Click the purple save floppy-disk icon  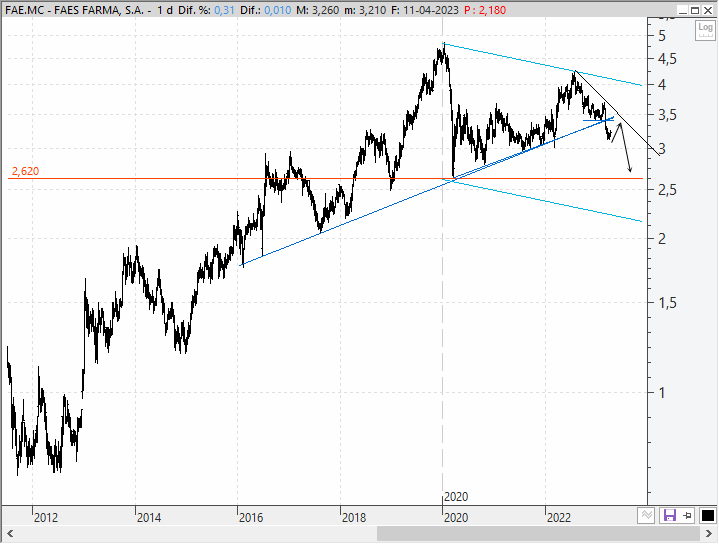pos(669,515)
